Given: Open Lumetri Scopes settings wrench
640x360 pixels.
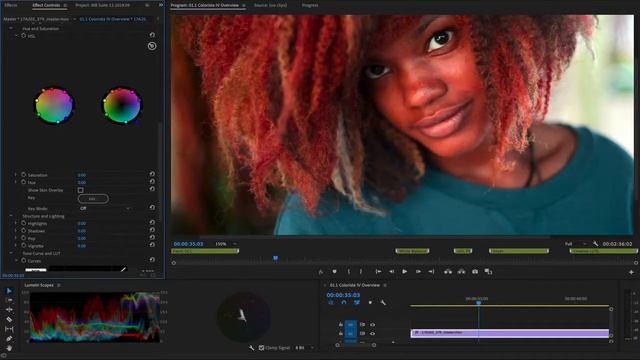Looking at the screenshot, I should point(251,348).
